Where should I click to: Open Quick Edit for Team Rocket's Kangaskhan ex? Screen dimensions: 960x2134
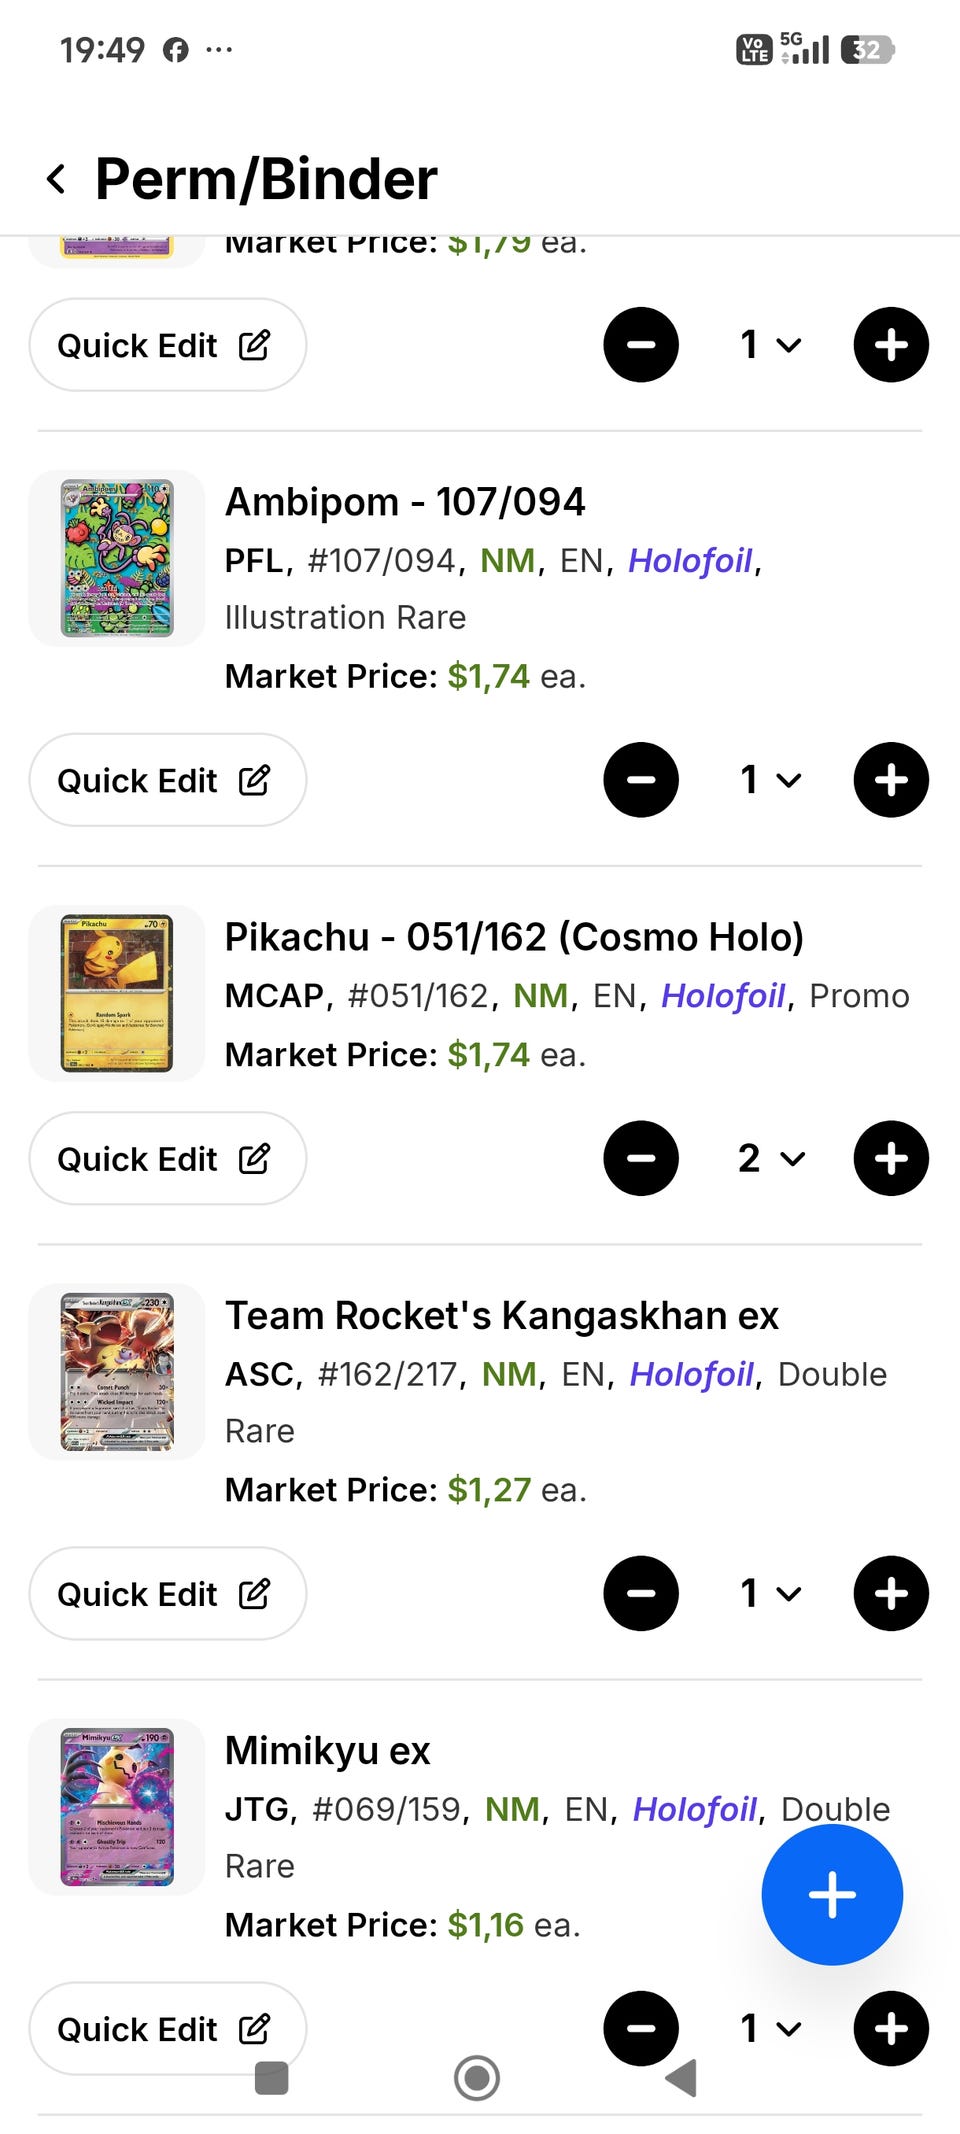point(167,1593)
